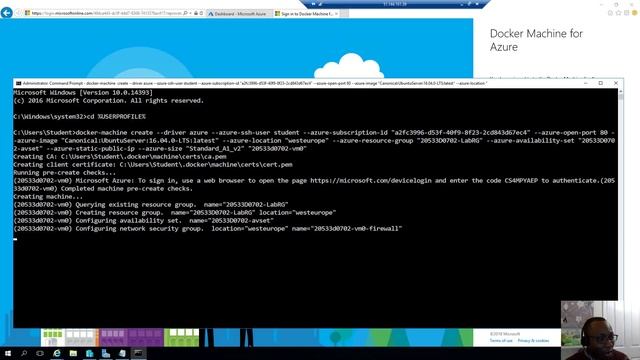The width and height of the screenshot is (640, 360).
Task: Open File Explorer from taskbar
Action: click(73, 353)
